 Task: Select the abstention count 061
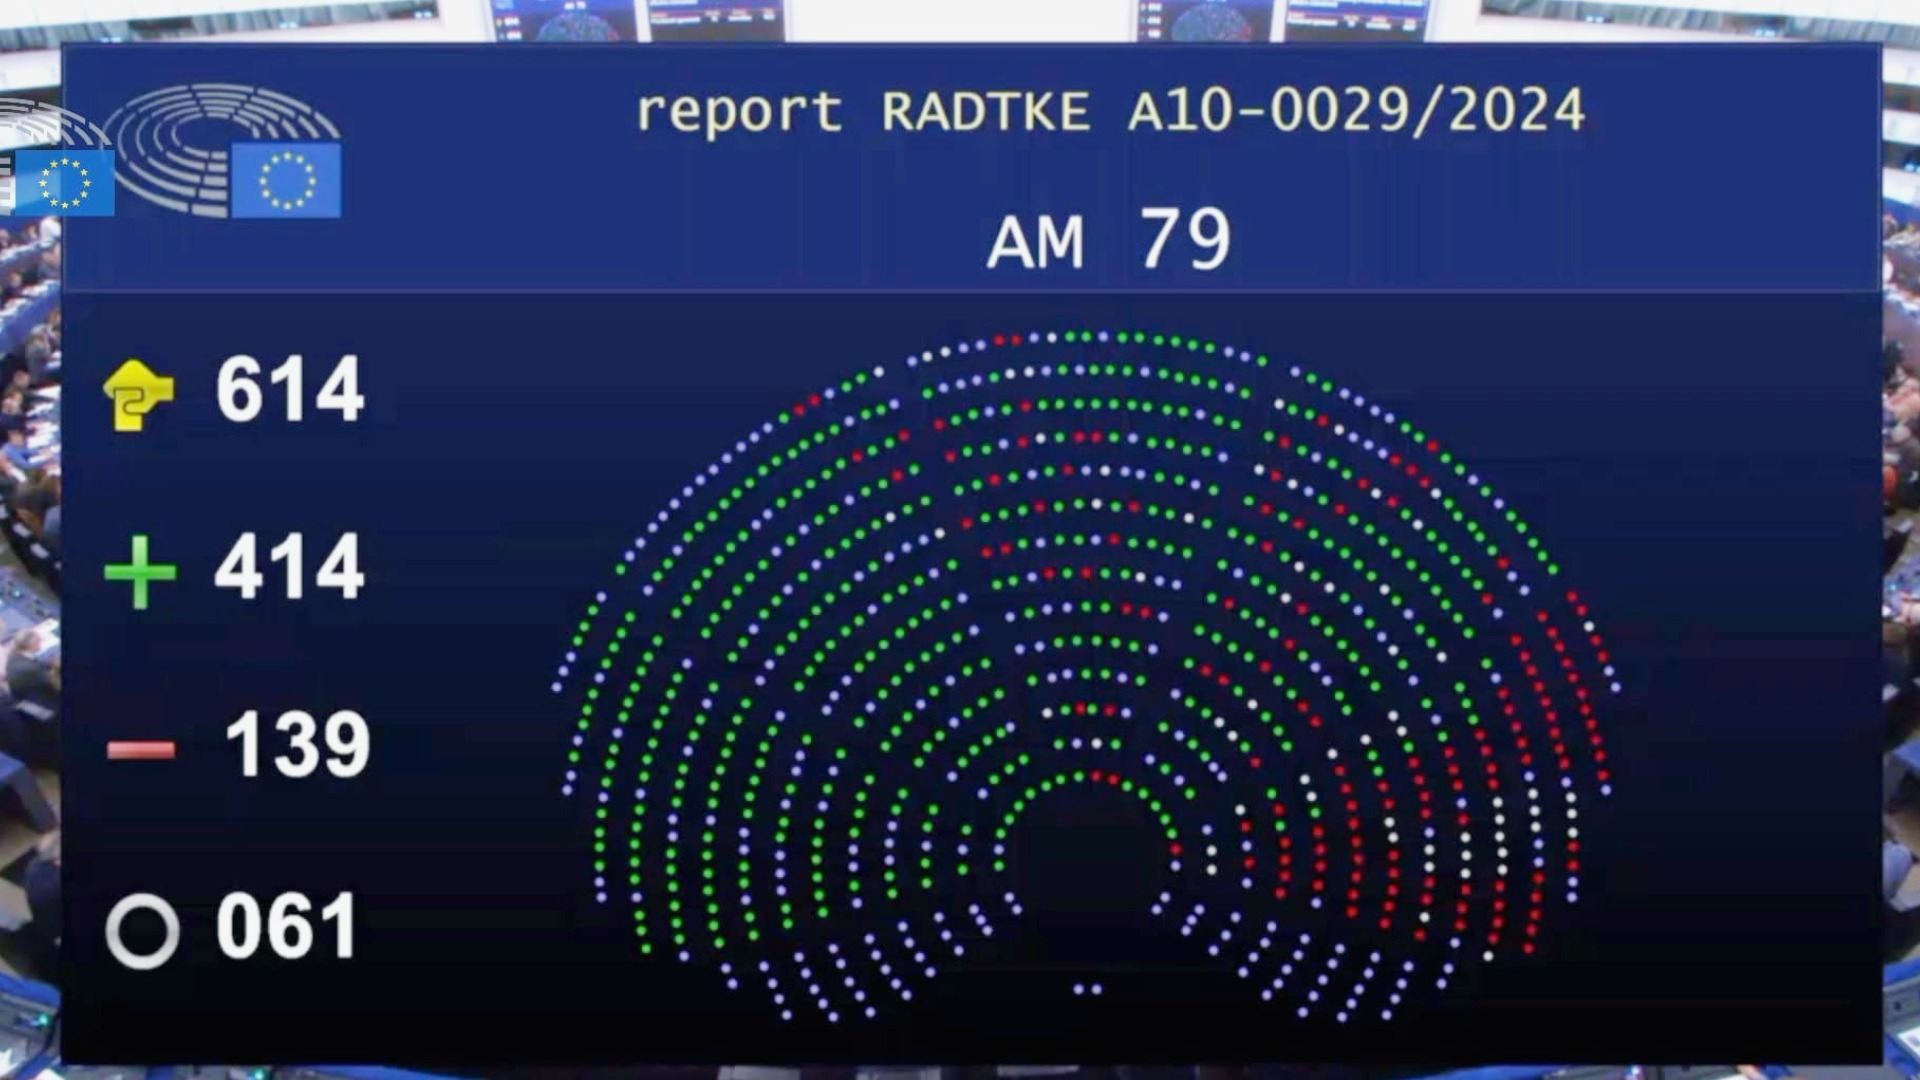point(287,927)
